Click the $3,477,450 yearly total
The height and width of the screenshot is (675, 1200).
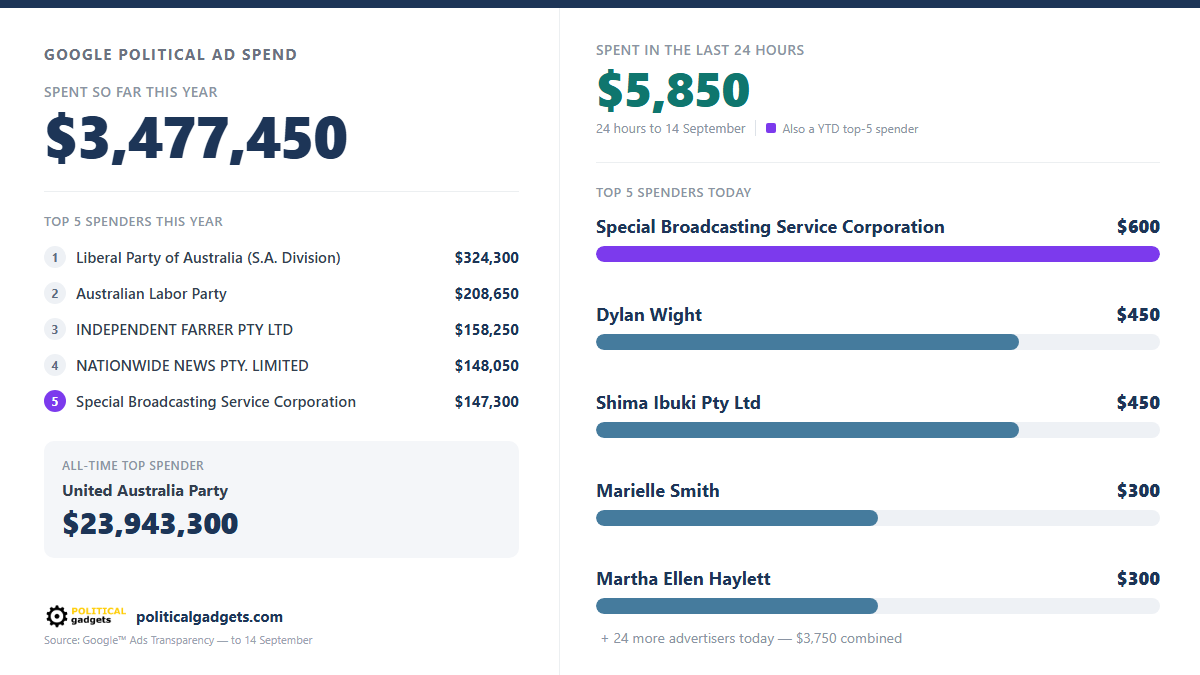click(x=196, y=139)
